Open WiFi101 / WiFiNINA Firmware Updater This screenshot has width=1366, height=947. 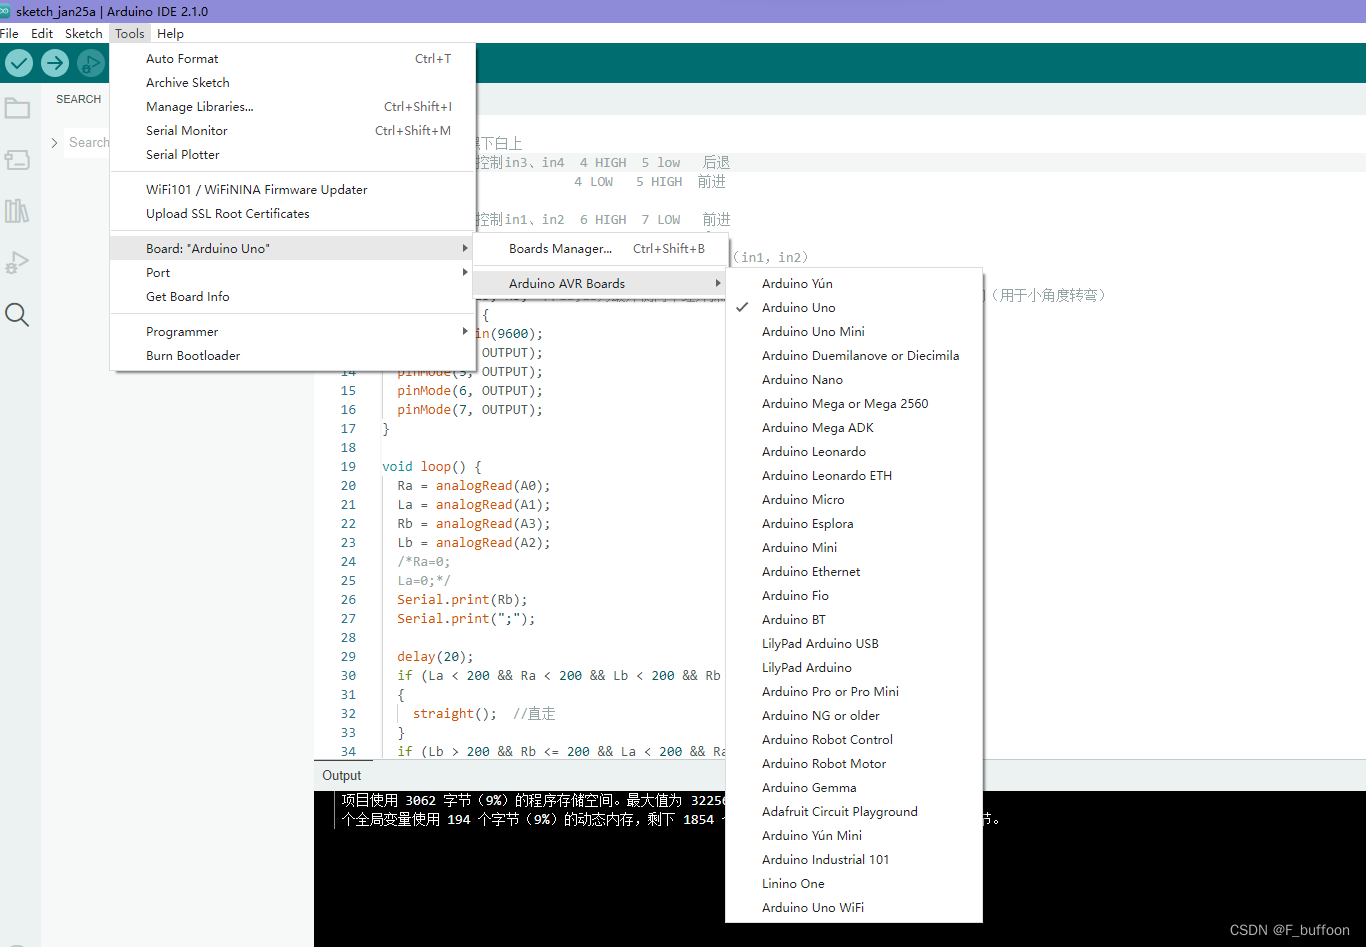[x=292, y=189]
